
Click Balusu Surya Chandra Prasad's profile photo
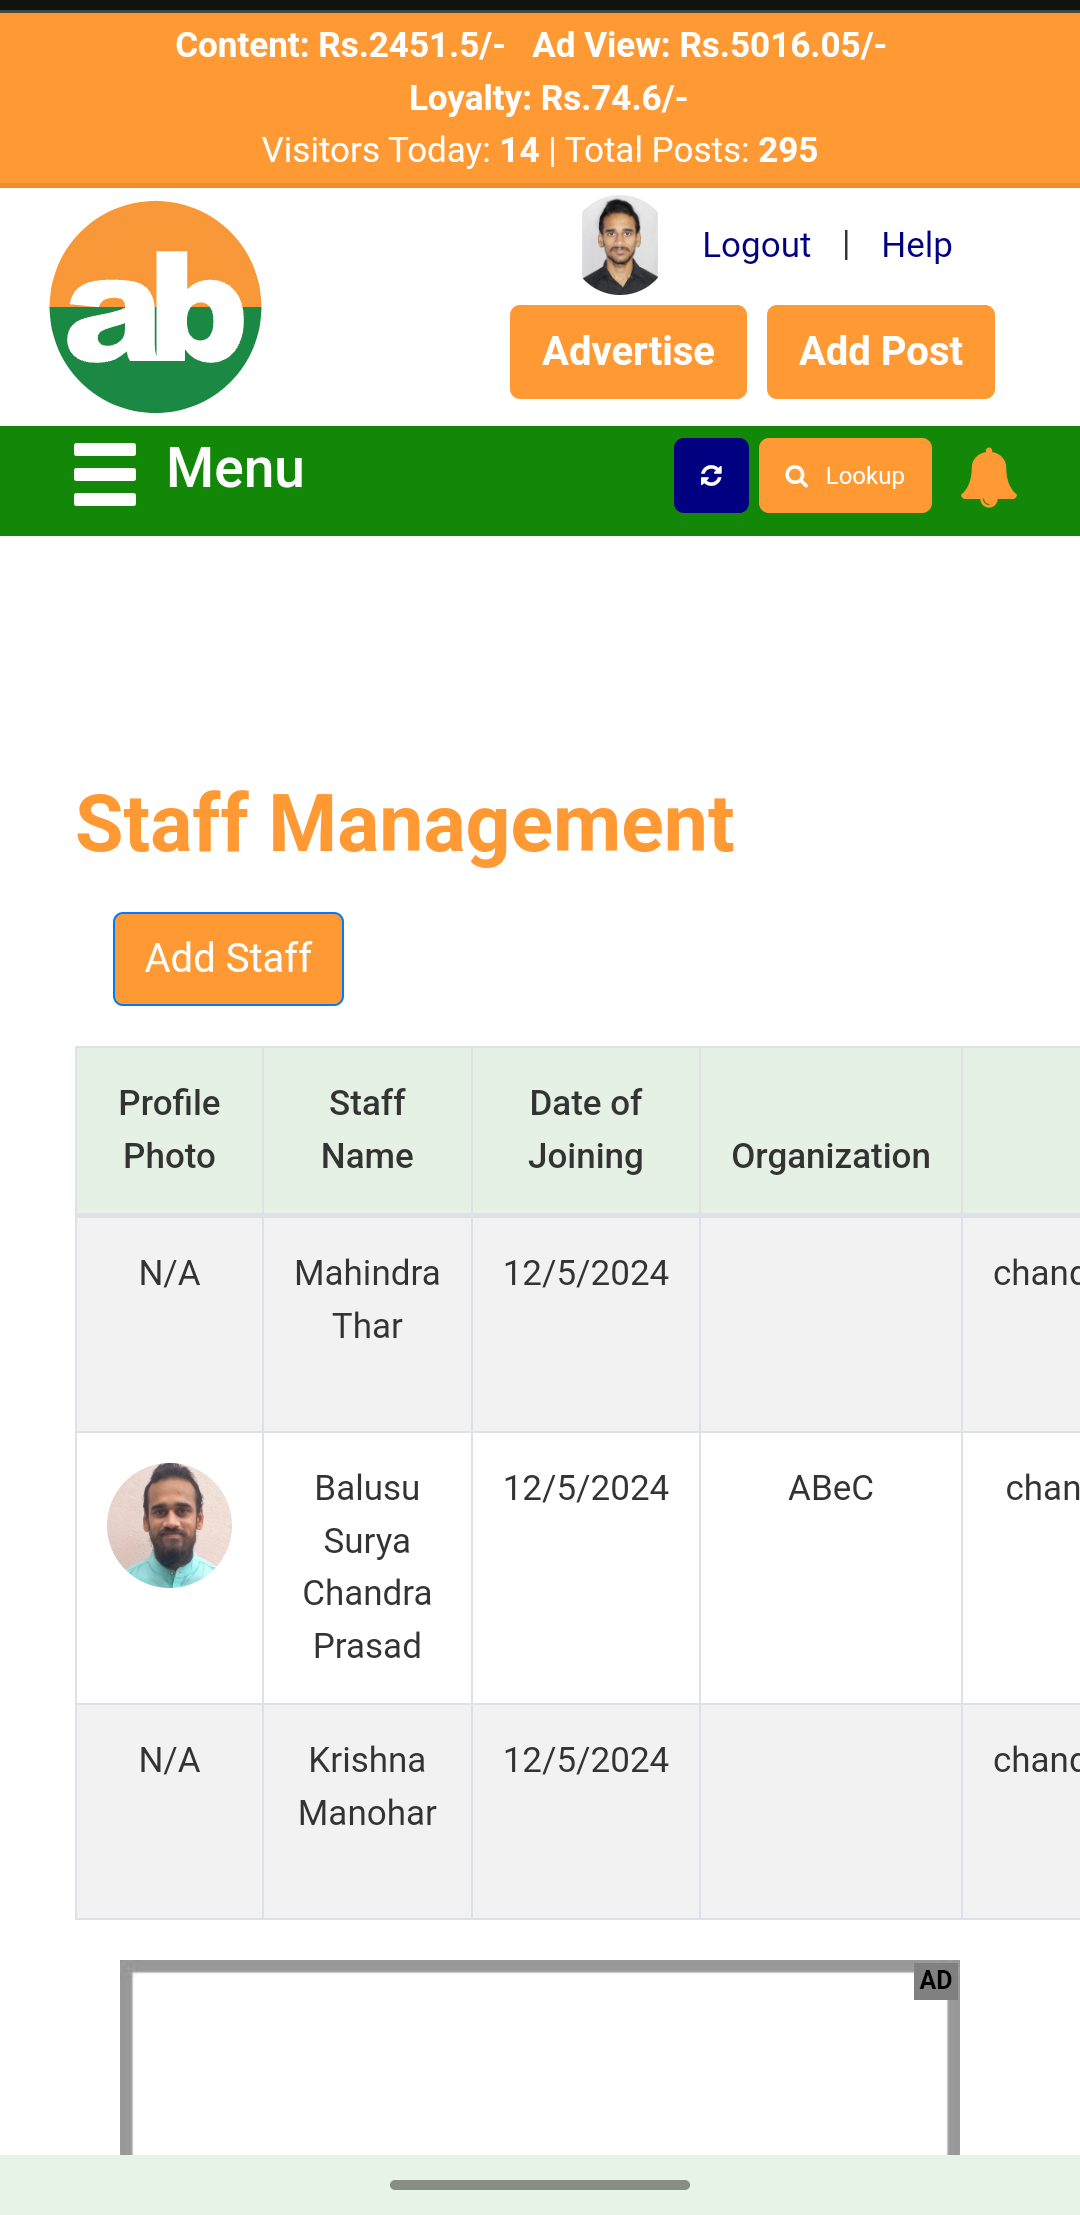[x=170, y=1525]
